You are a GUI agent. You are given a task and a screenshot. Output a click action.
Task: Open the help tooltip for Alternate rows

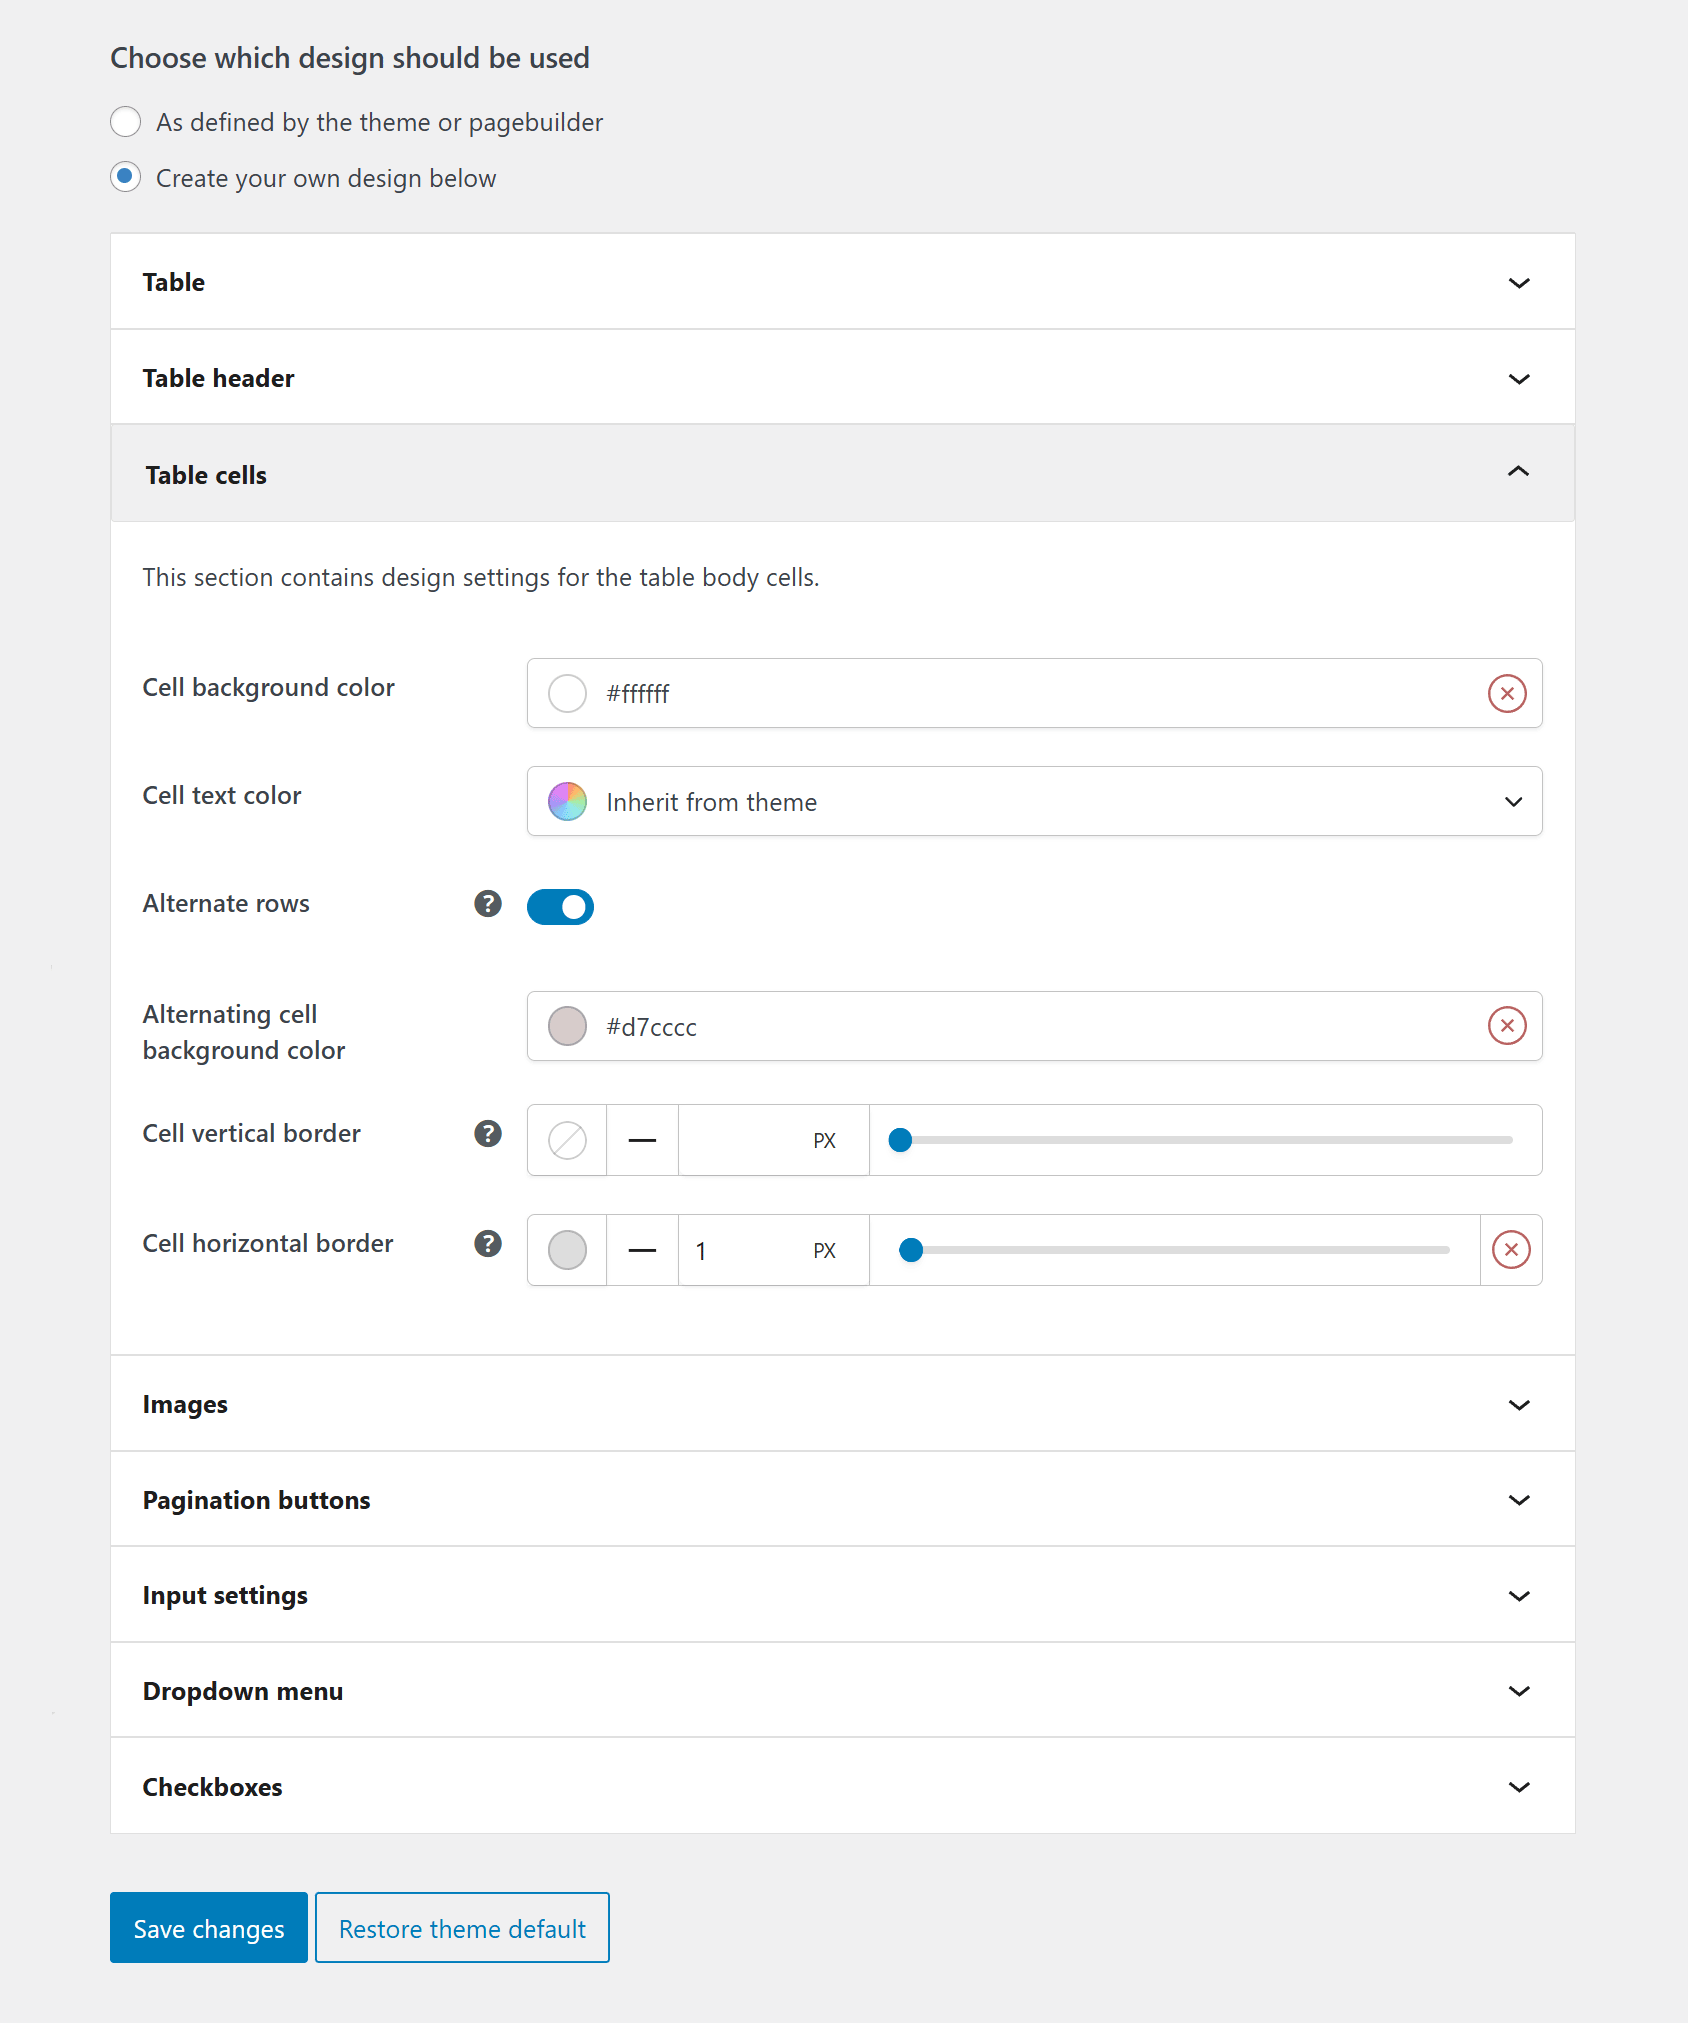(x=487, y=906)
